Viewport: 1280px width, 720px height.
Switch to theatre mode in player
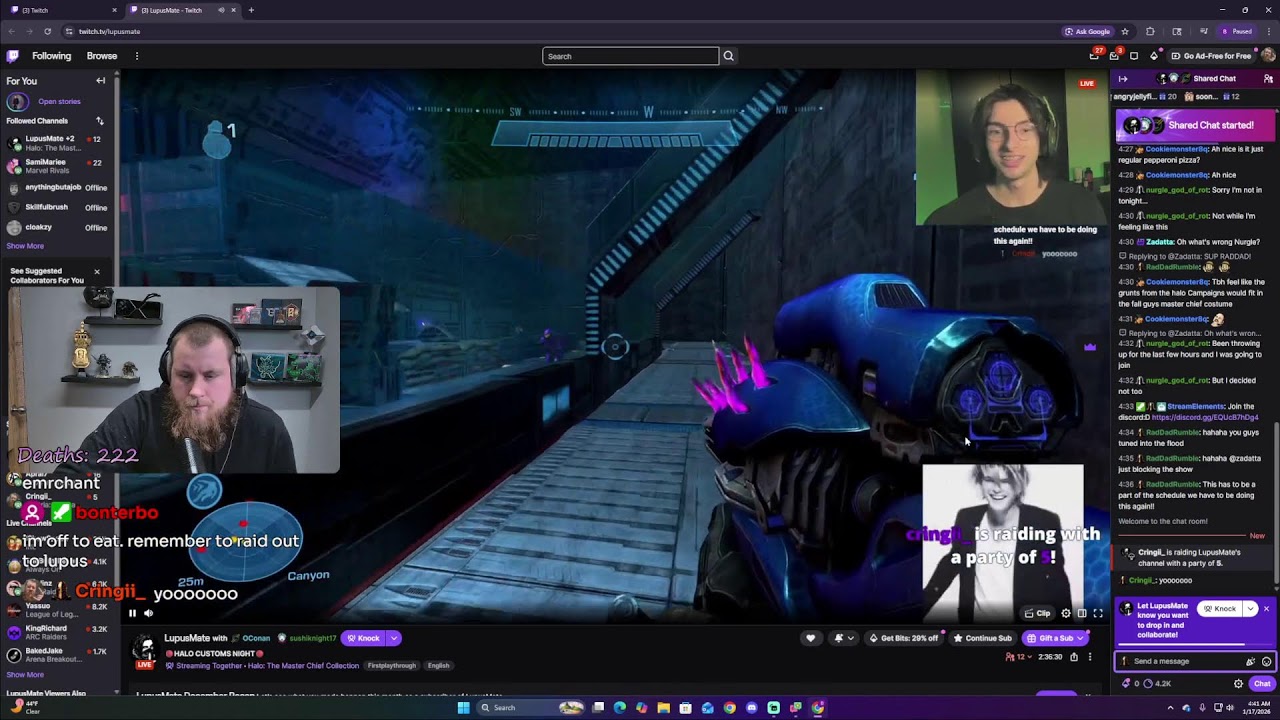click(1082, 613)
